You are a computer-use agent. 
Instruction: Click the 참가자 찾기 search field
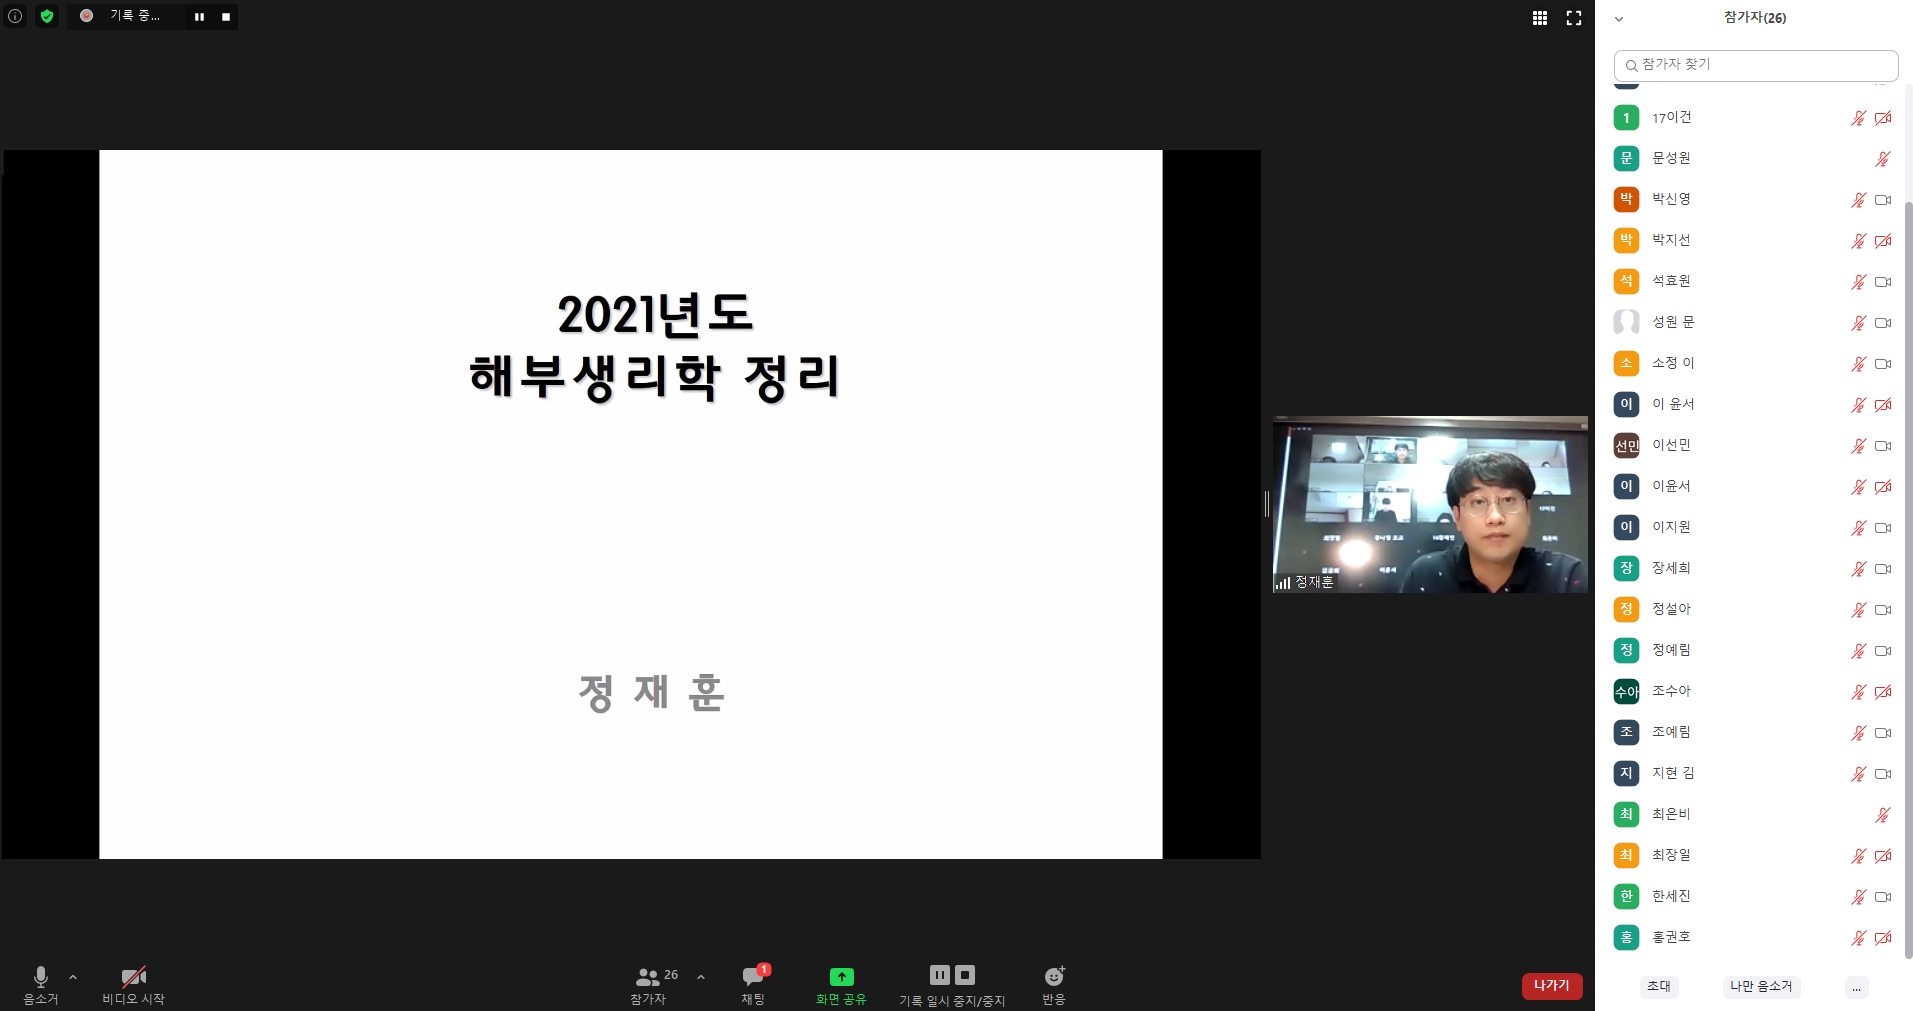1754,64
